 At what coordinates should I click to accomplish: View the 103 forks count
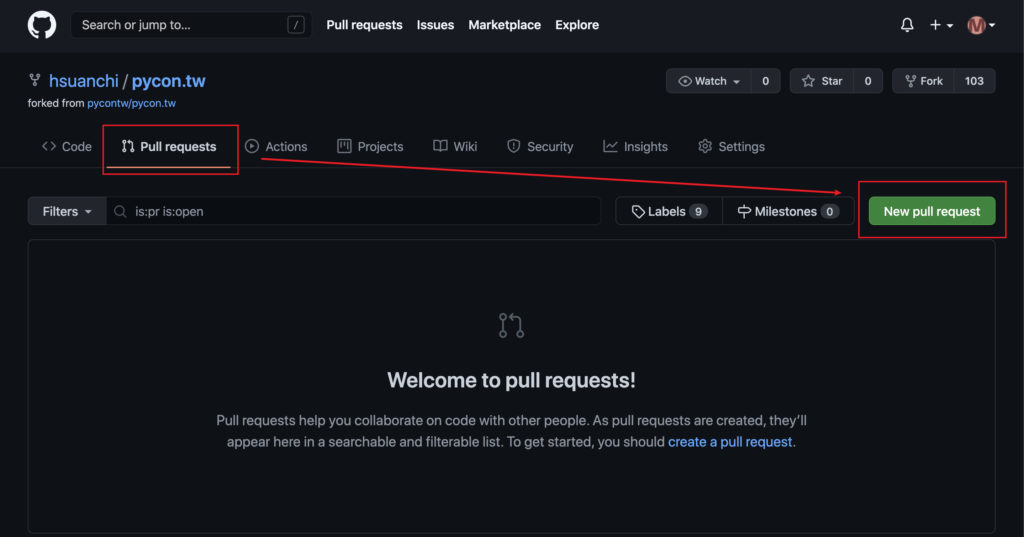click(x=974, y=81)
